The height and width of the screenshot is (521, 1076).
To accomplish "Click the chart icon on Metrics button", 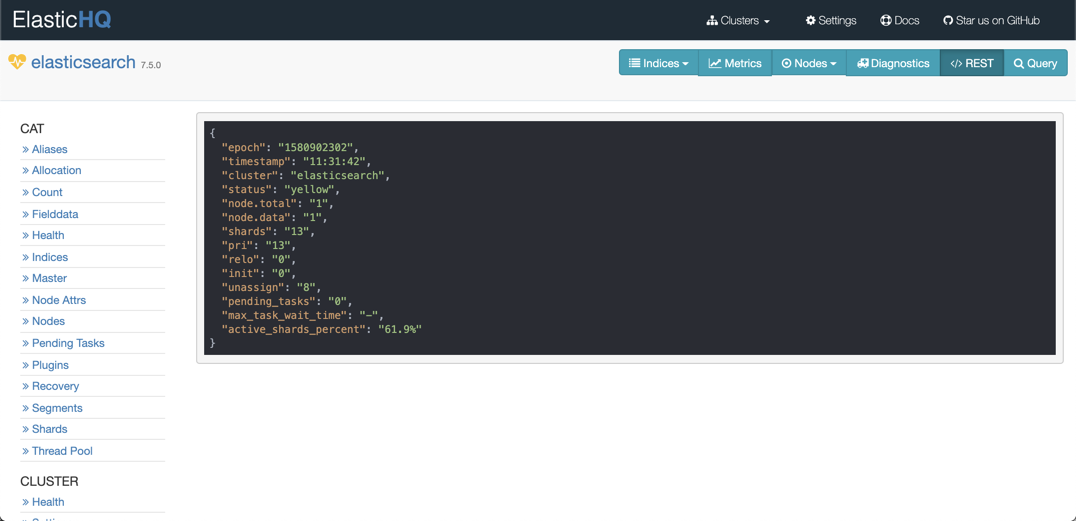I will click(714, 63).
